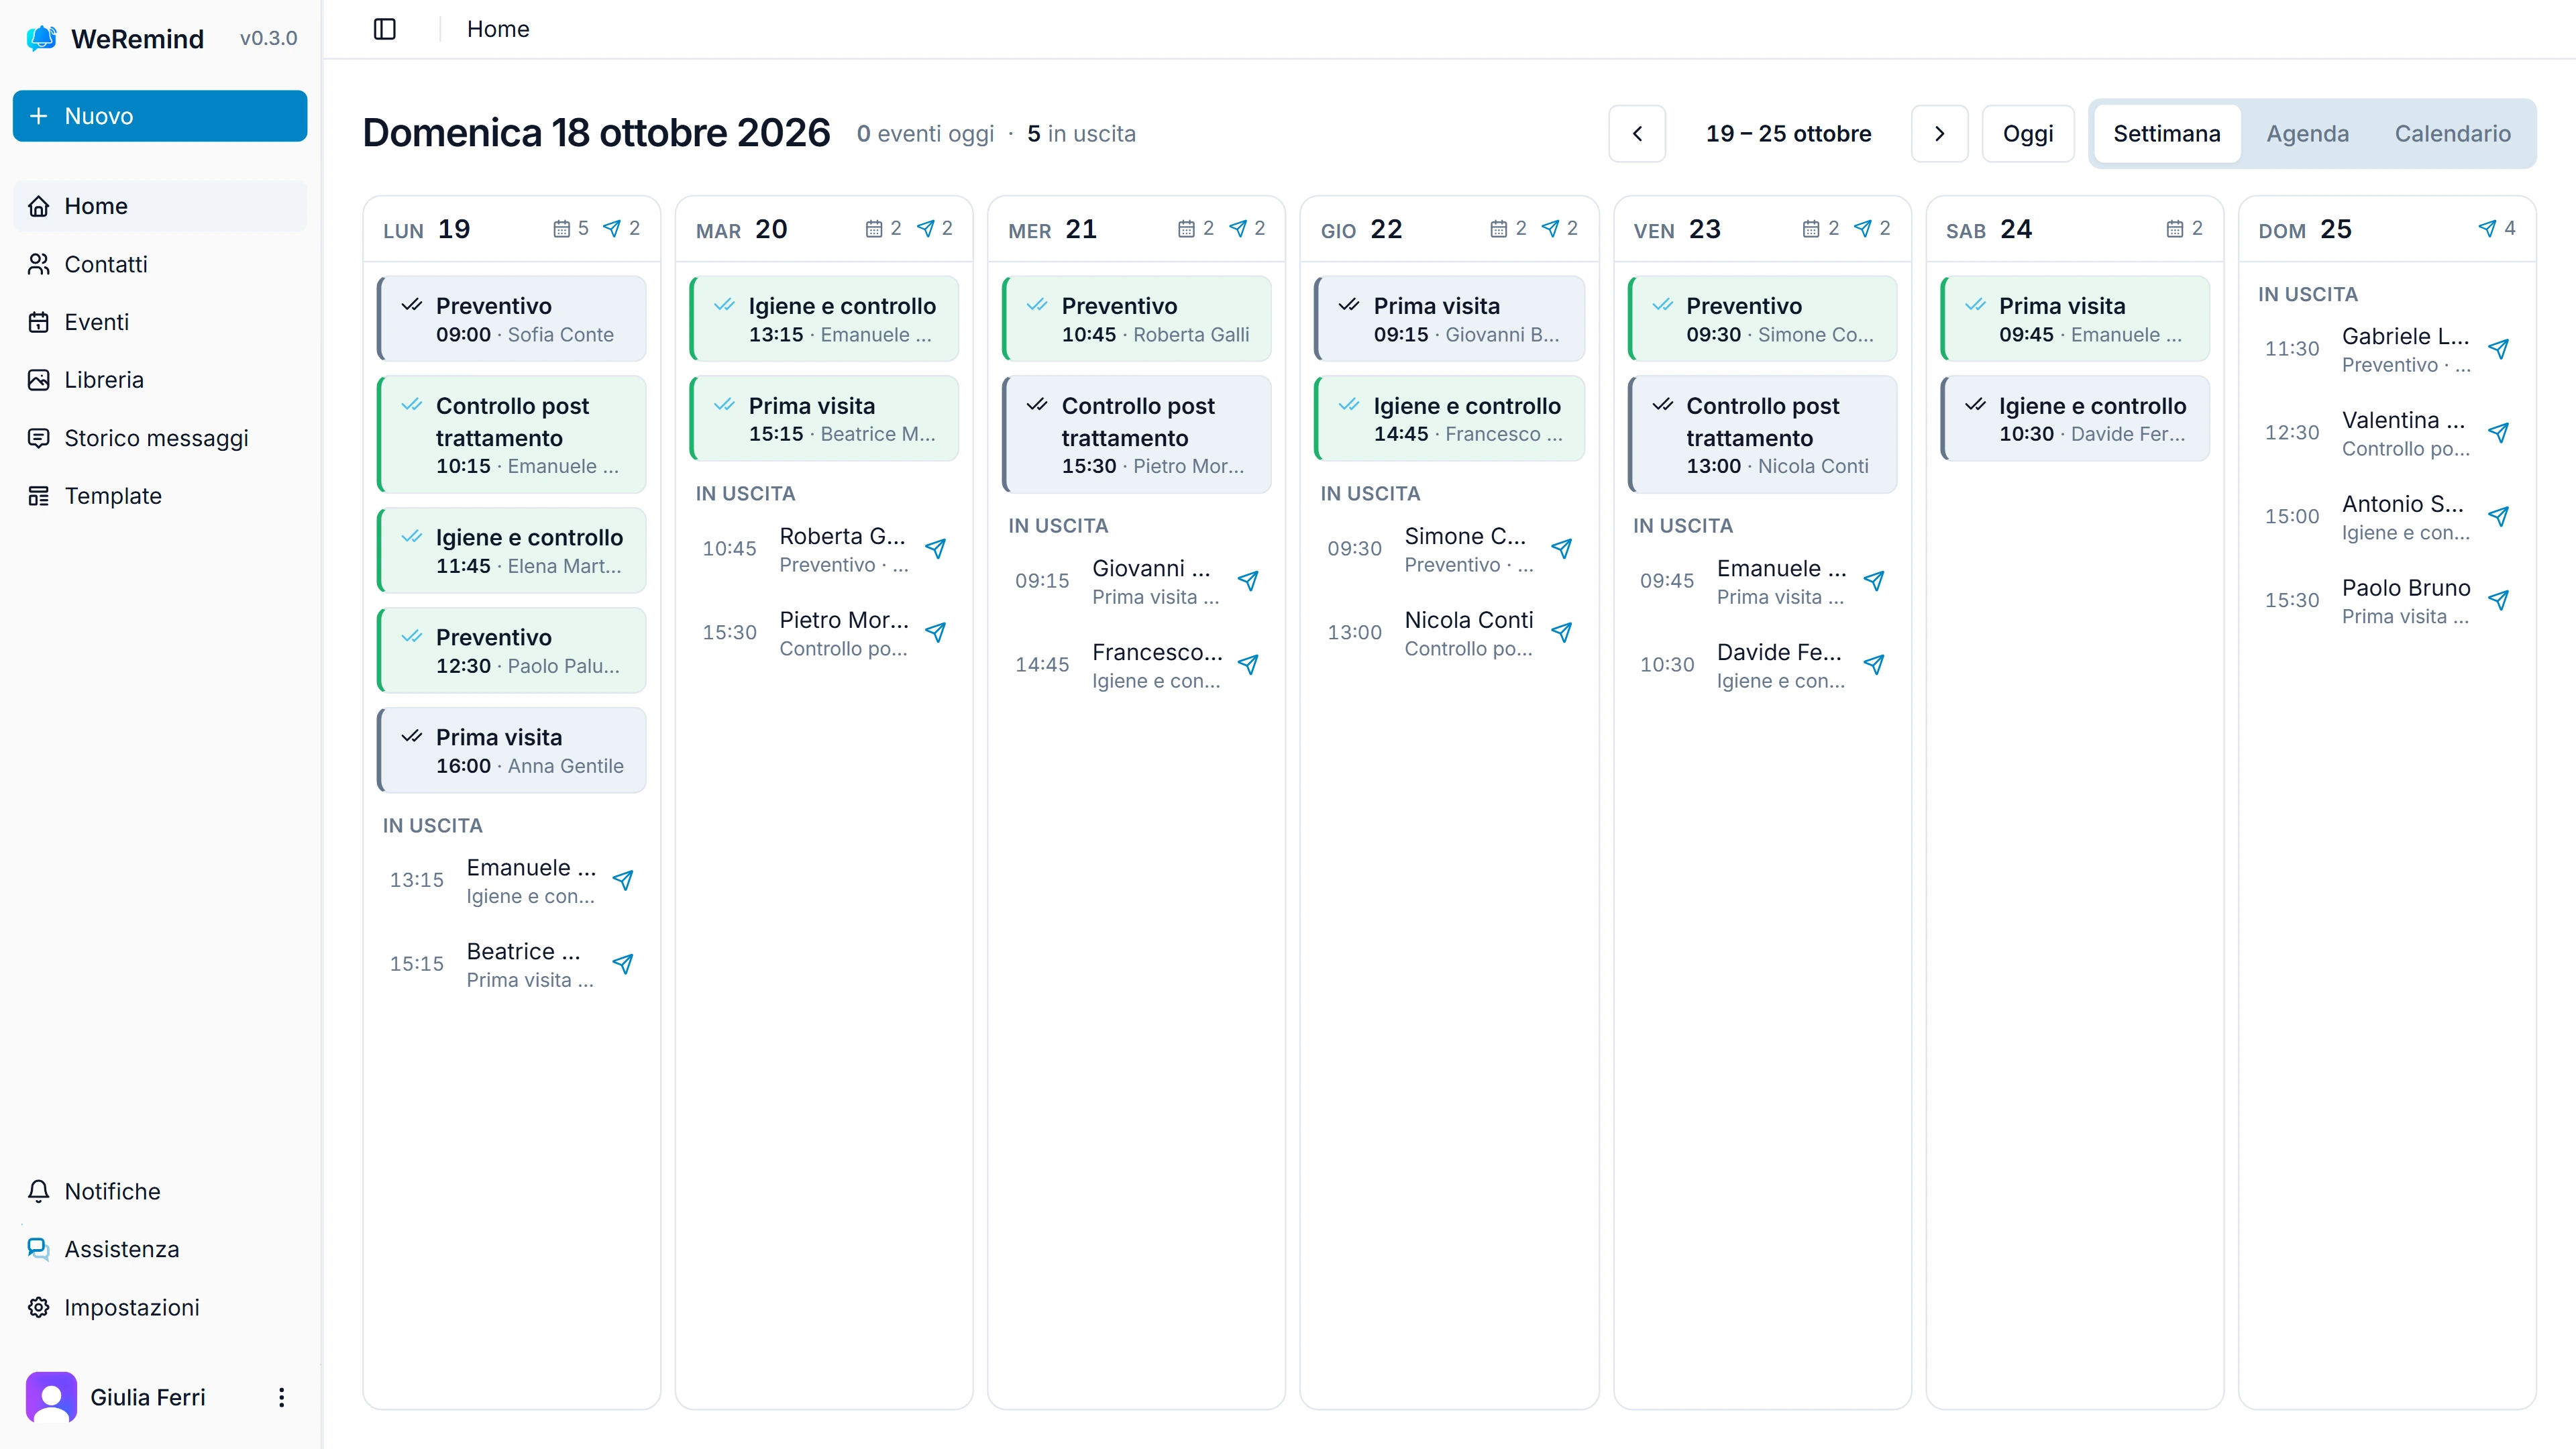Send reminder to Emanuele at 09:45 Friday
This screenshot has height=1449, width=2576.
tap(1874, 581)
